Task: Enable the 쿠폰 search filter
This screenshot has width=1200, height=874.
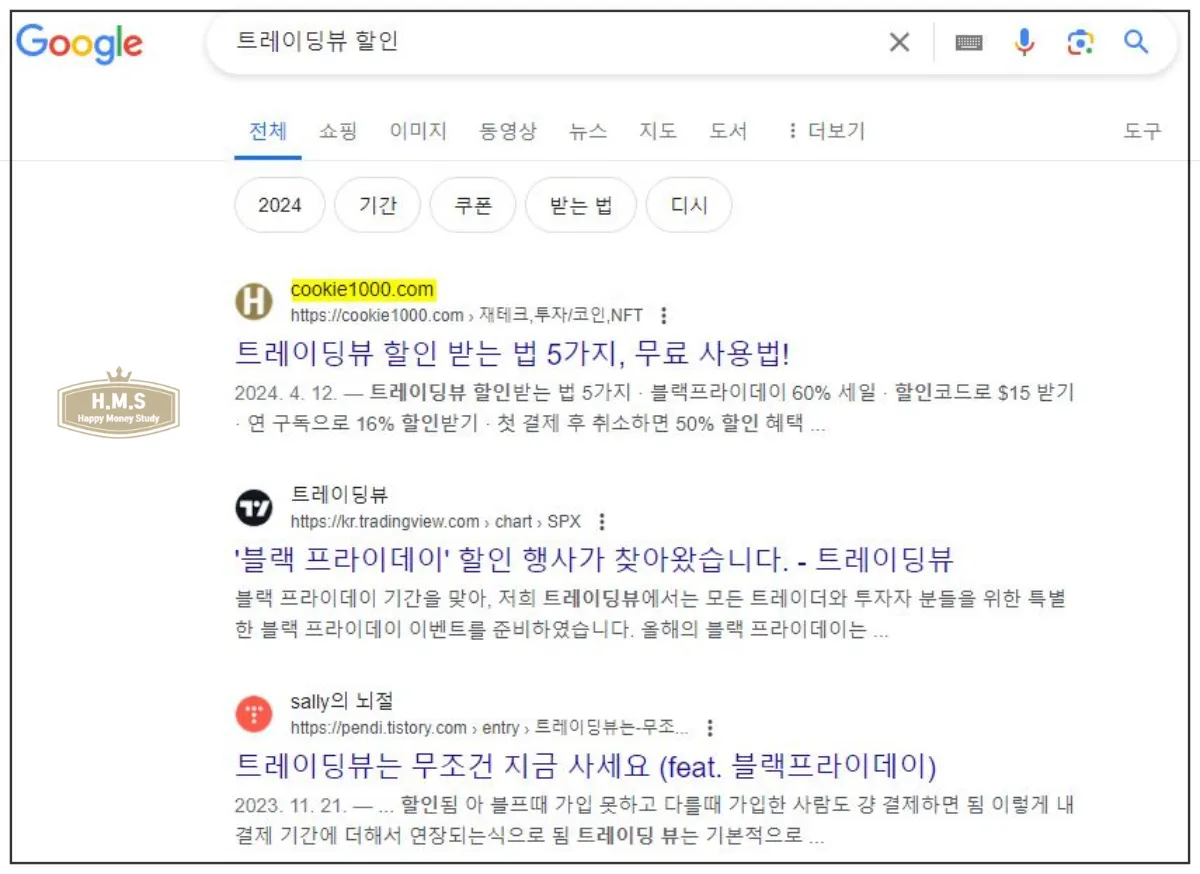Action: pos(472,204)
